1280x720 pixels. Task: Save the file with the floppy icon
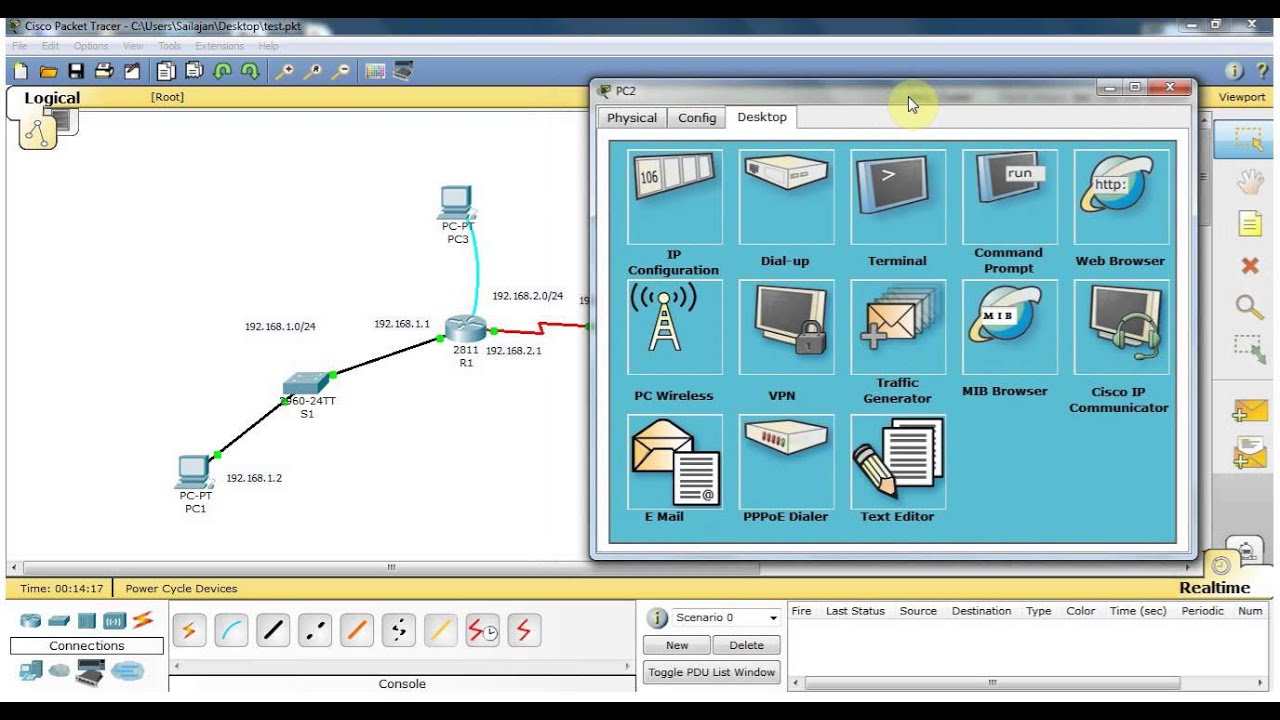pyautogui.click(x=76, y=71)
